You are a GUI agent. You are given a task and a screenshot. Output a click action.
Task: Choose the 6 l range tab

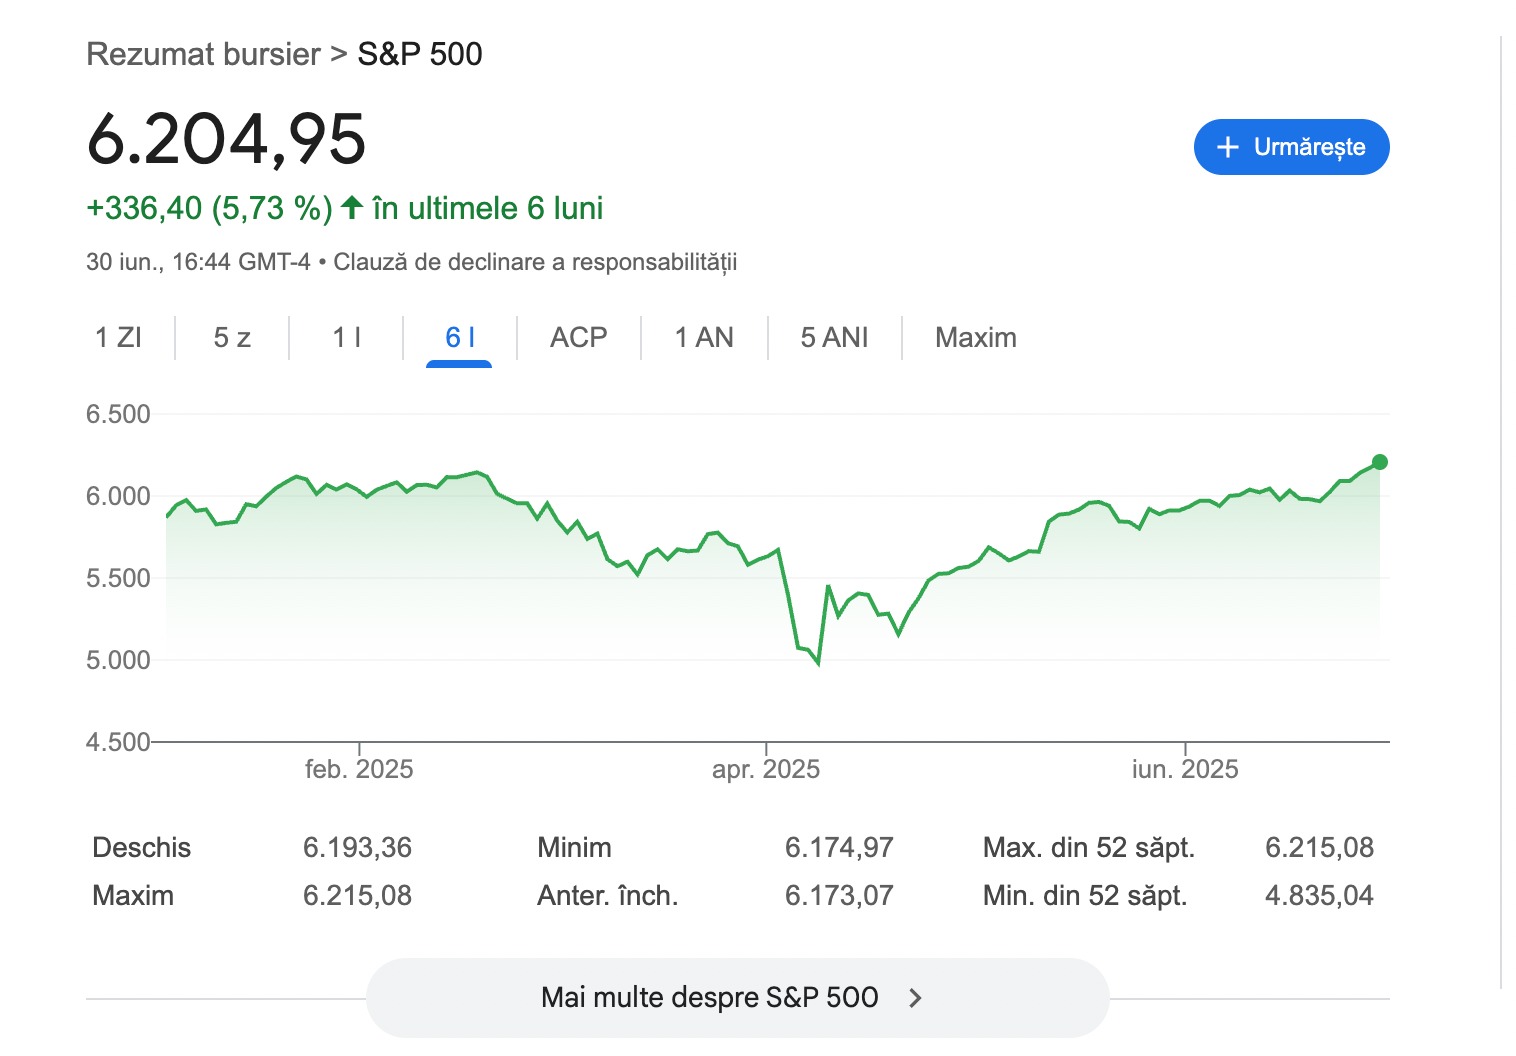coord(460,338)
